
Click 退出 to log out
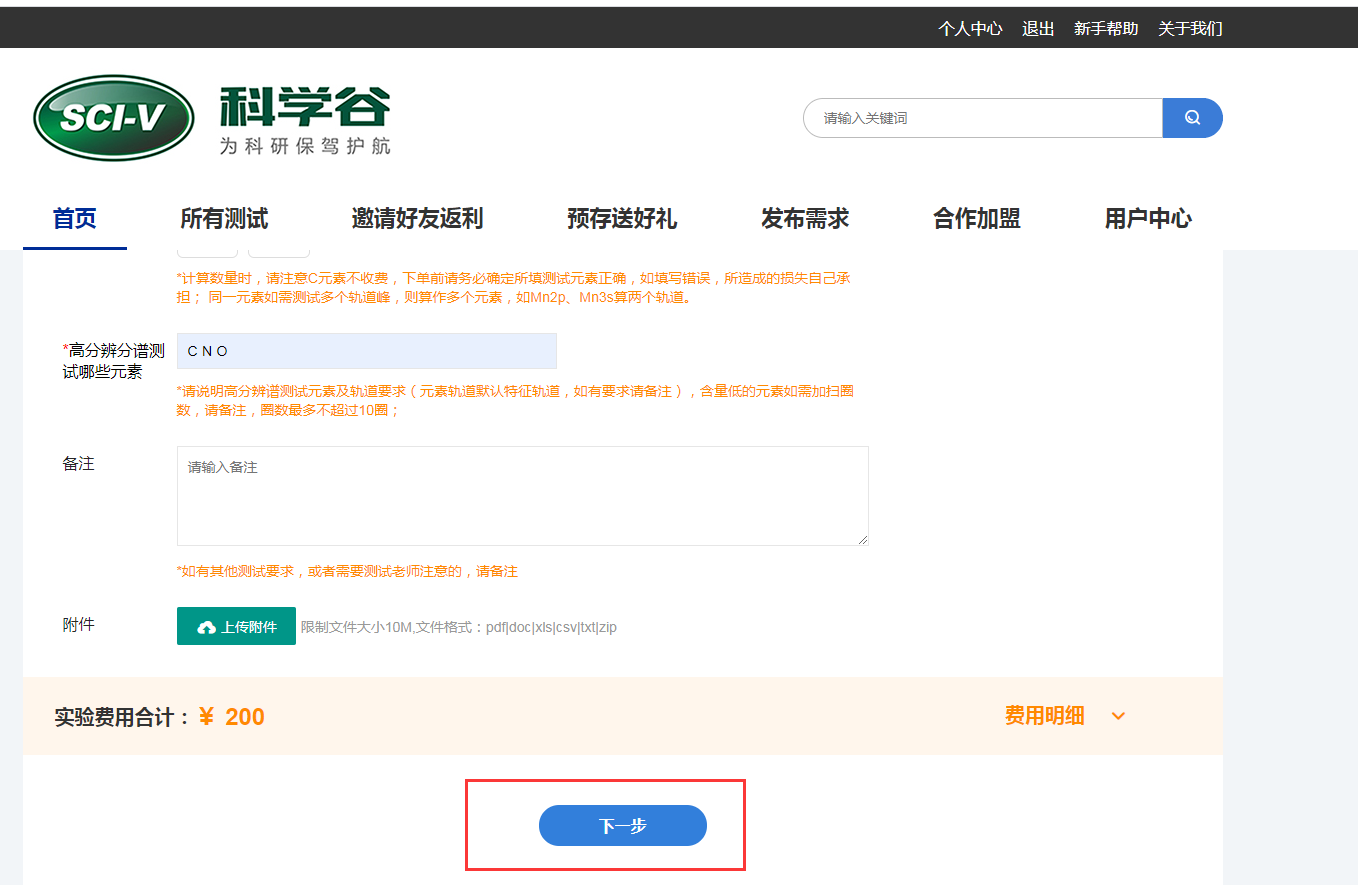click(1038, 29)
